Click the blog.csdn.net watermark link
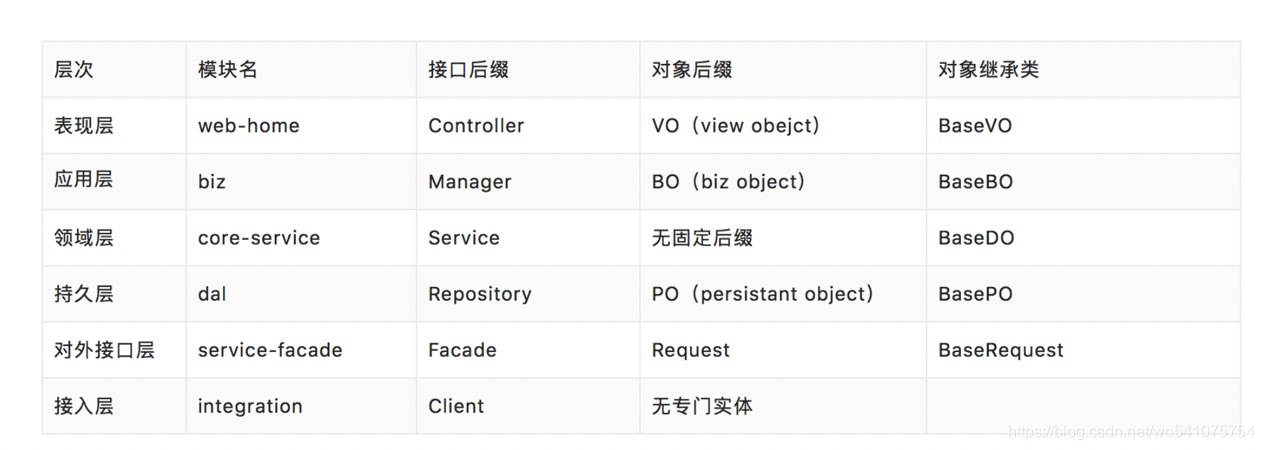Screen dimensions: 1264x450 point(1131,432)
